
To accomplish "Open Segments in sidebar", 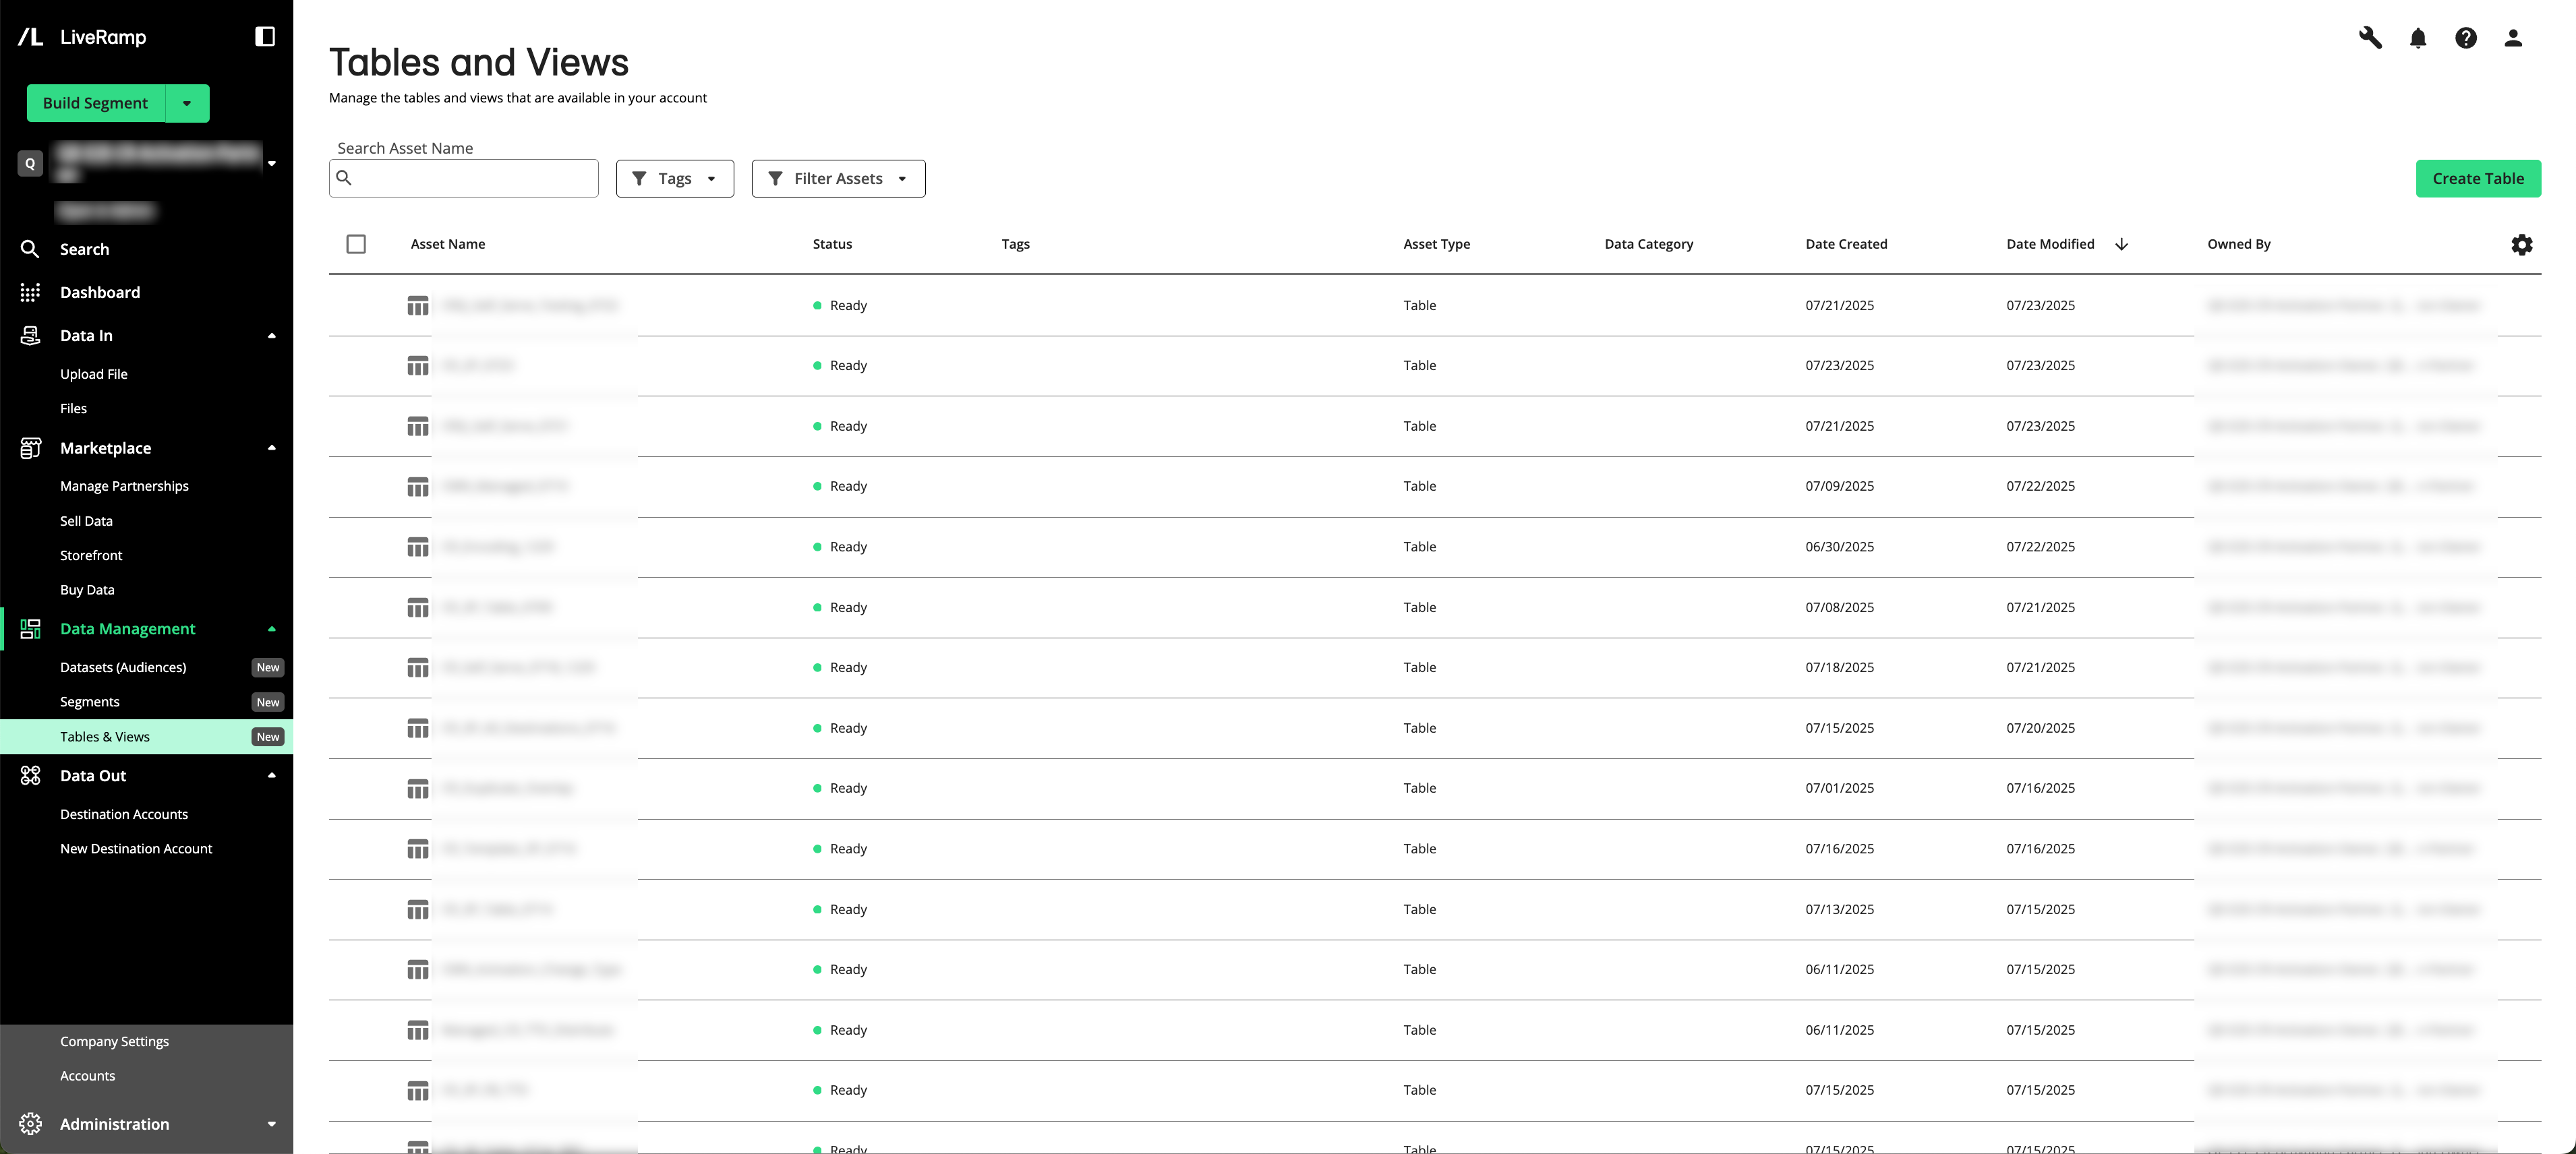I will 89,702.
